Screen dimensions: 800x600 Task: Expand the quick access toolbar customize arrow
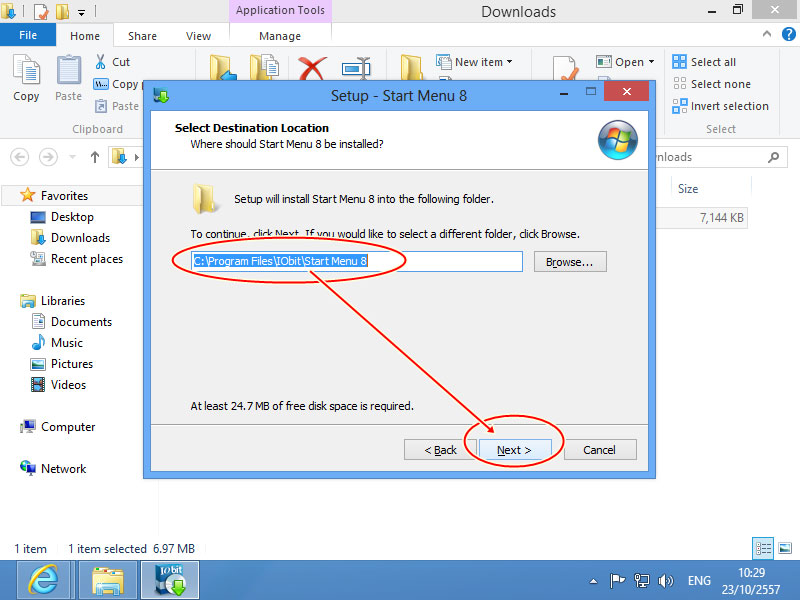(82, 12)
